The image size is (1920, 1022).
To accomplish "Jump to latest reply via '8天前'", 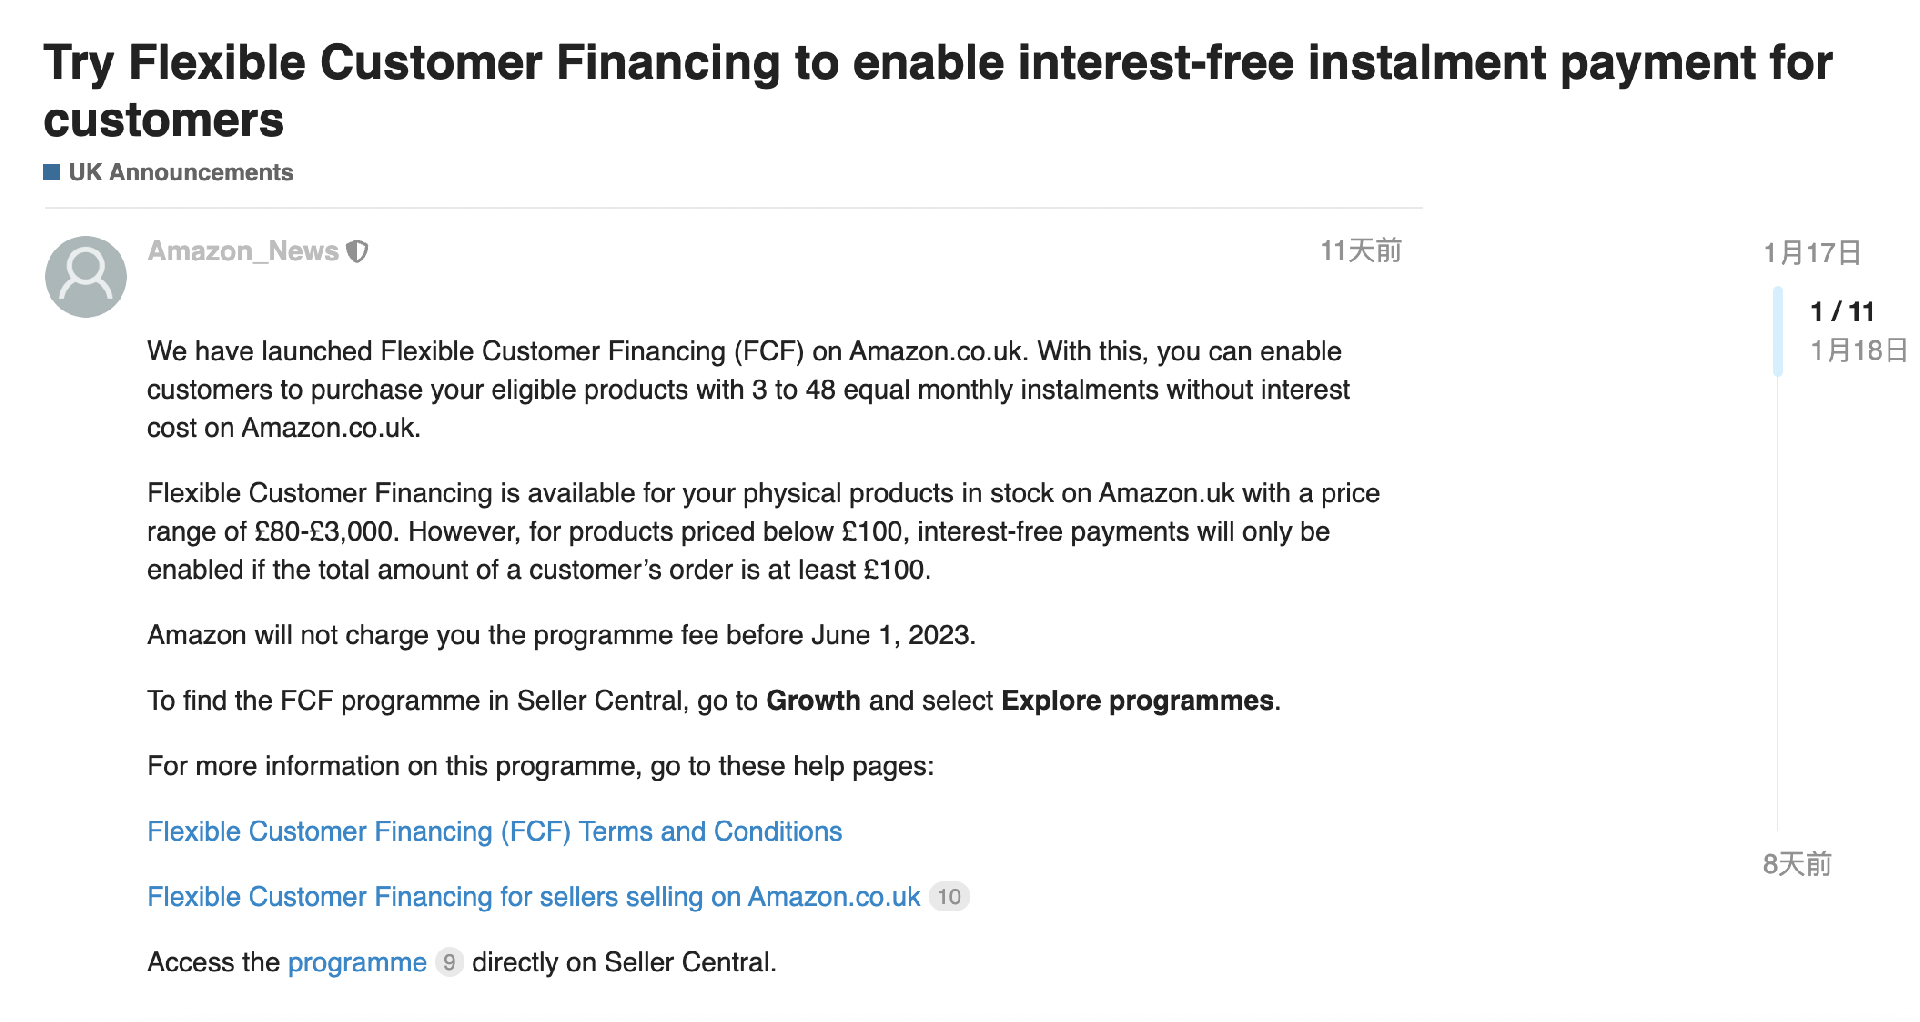I will point(1796,864).
